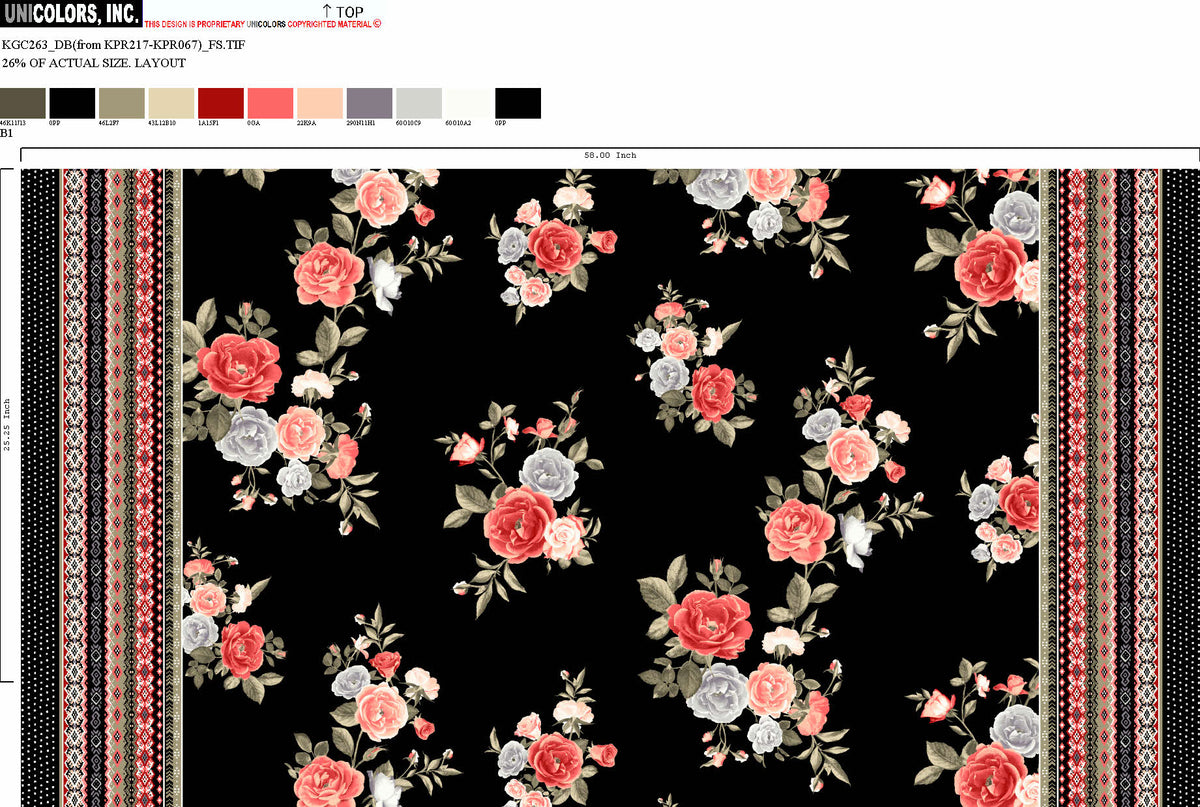
Task: Select the coral 00A color swatch
Action: coord(271,103)
